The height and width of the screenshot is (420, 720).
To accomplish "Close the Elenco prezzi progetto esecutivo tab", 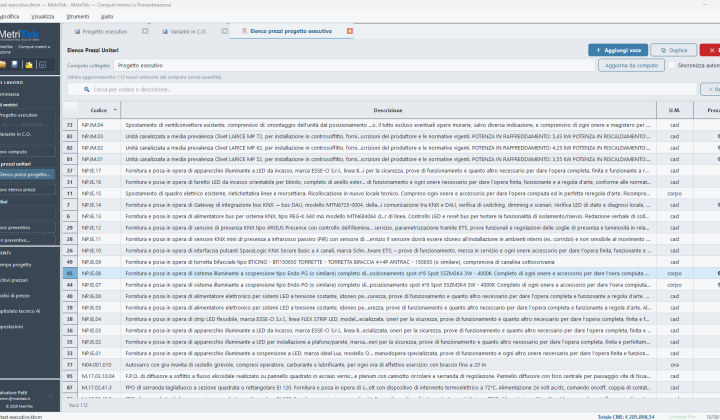I will coord(350,31).
